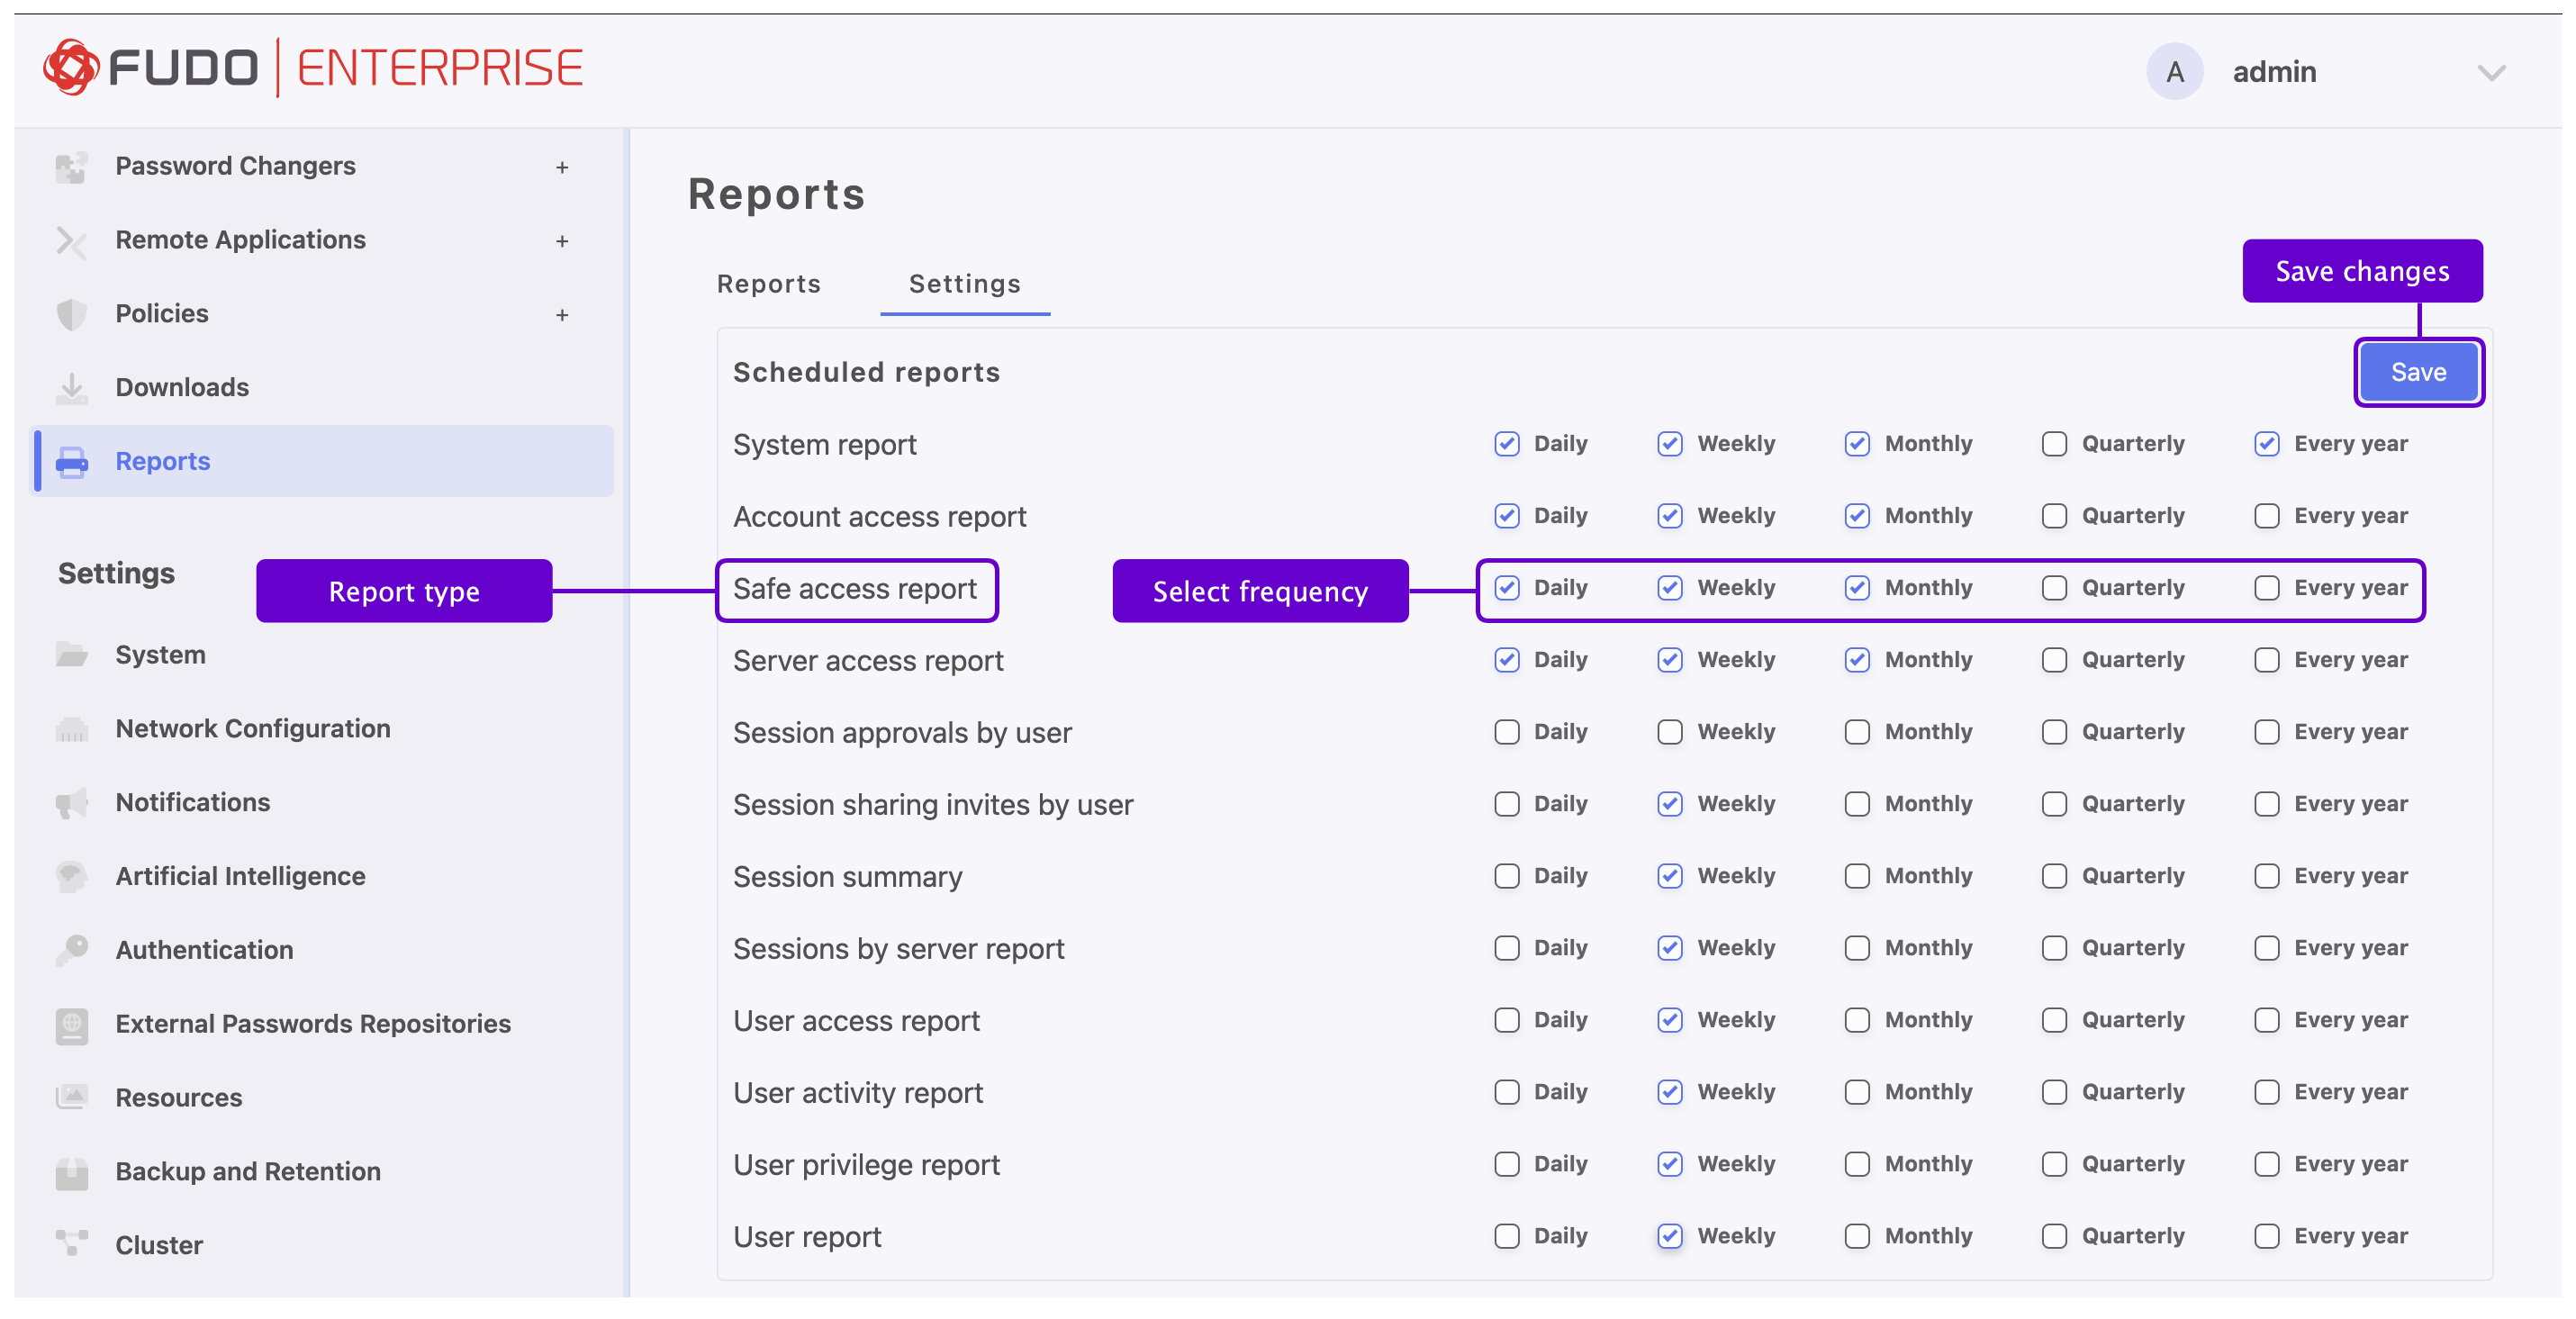Click the Authentication key icon
The image size is (2576, 1319).
71,950
